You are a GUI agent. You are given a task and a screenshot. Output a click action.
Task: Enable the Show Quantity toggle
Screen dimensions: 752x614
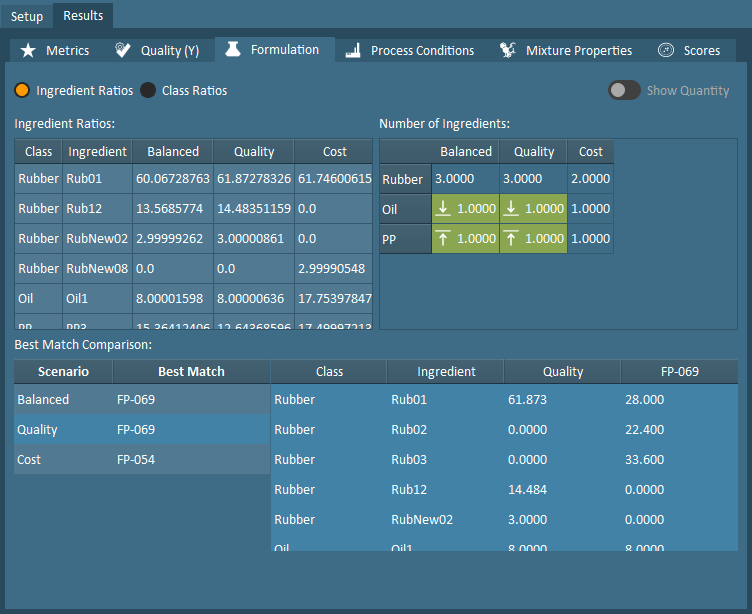(x=624, y=90)
